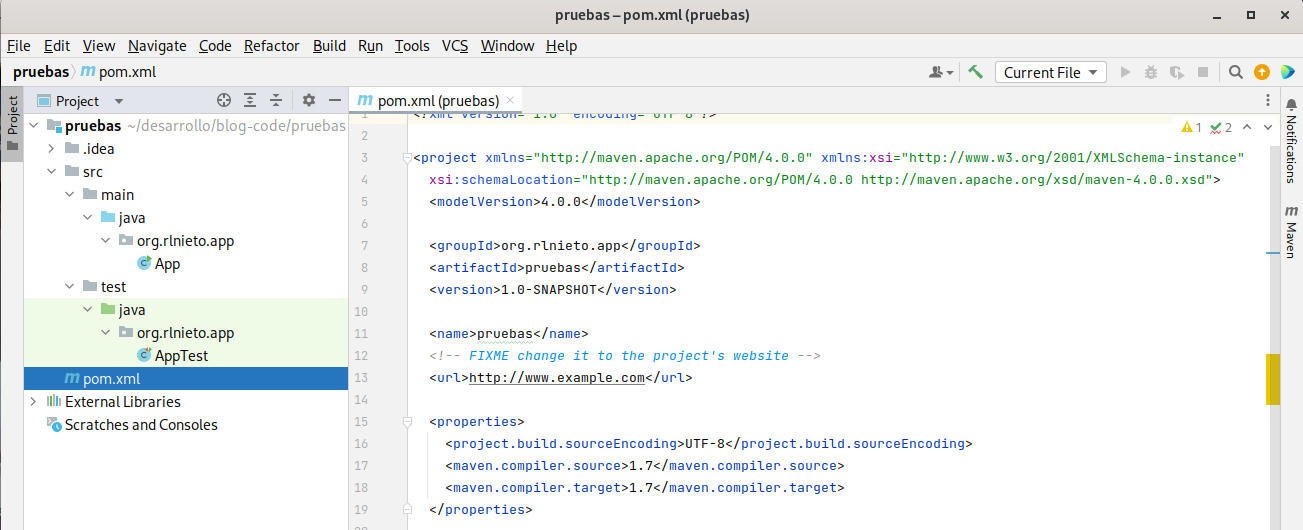Click the 1.0-SNAPSHOT version text

click(x=548, y=290)
